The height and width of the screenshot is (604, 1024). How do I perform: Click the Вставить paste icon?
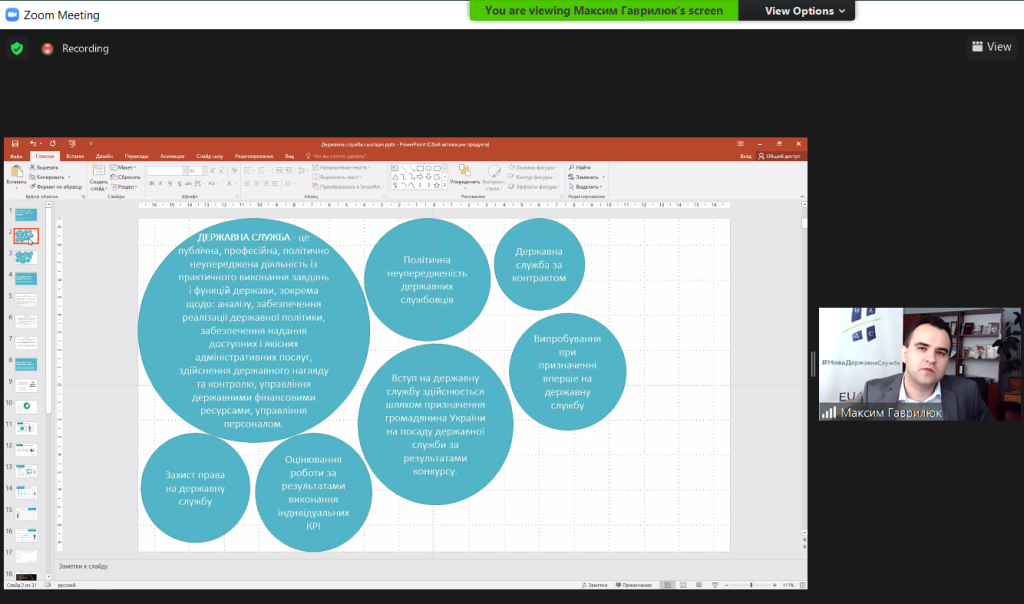pos(16,174)
